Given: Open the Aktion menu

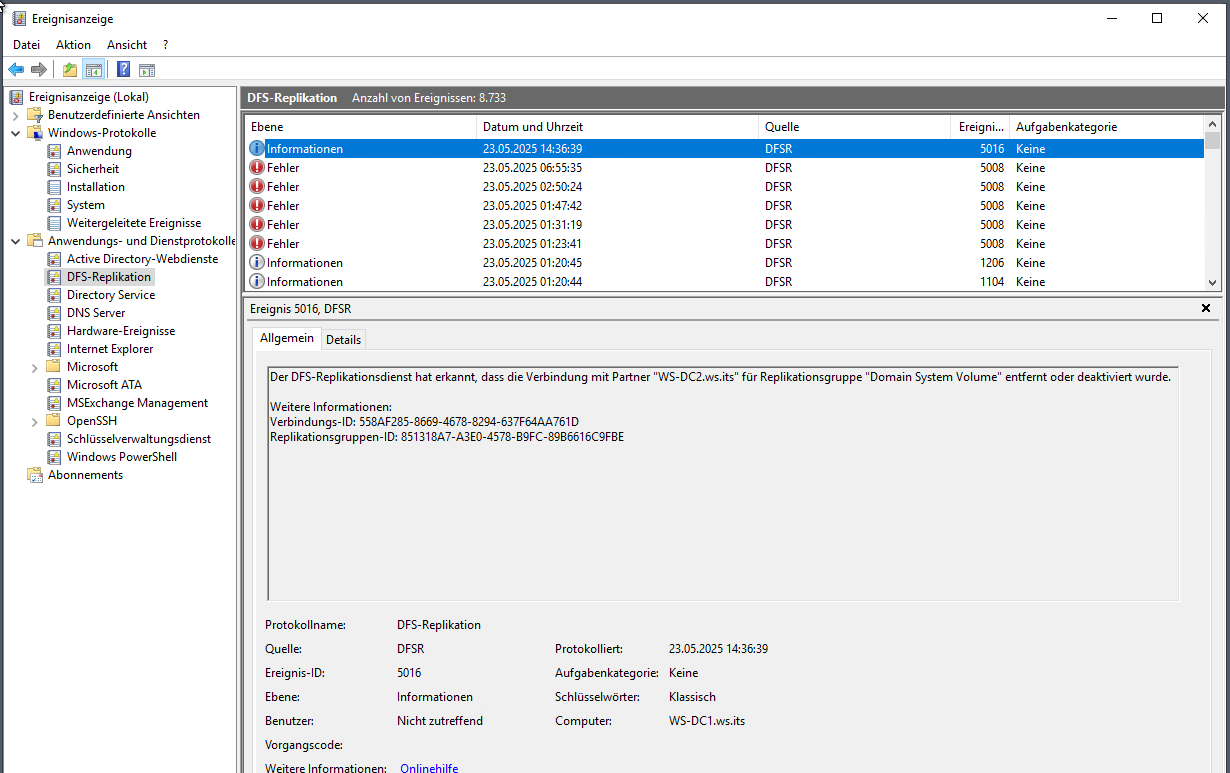Looking at the screenshot, I should [73, 45].
